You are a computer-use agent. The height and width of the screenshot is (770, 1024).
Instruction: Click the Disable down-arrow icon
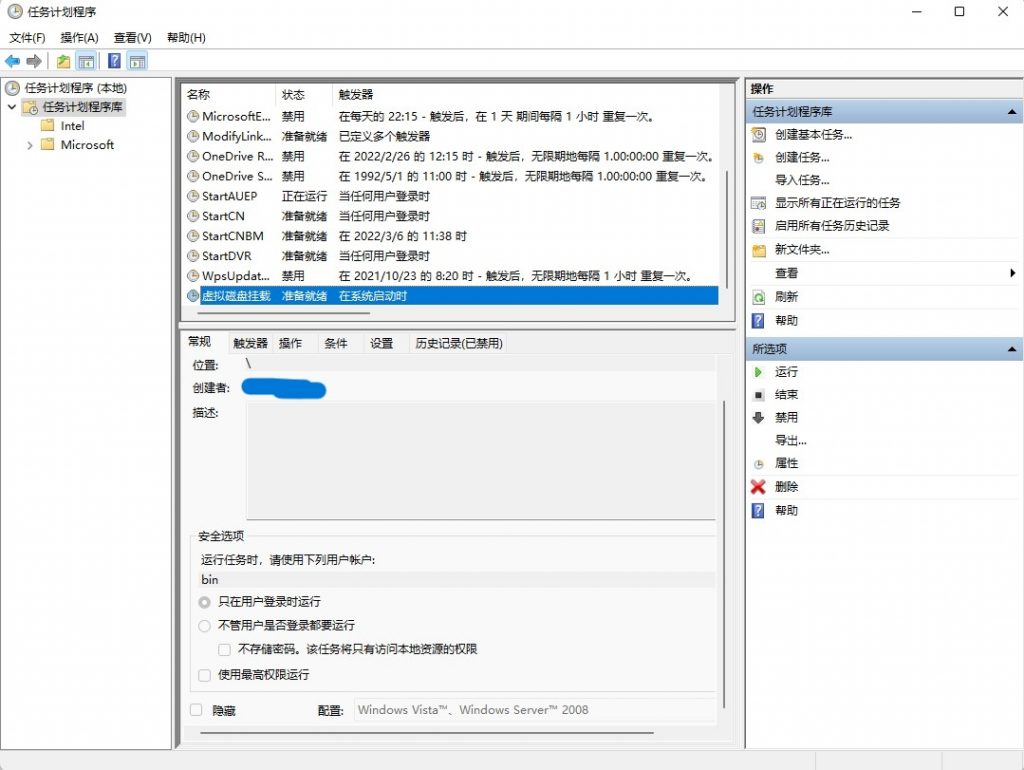coord(758,418)
